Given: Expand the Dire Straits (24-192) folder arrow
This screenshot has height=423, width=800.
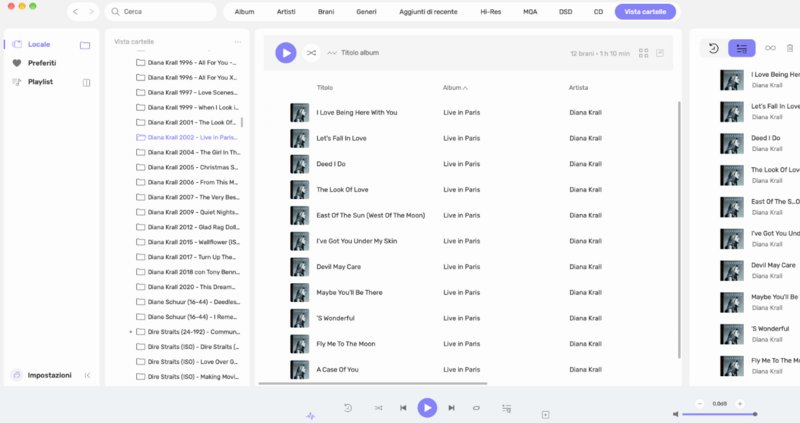Looking at the screenshot, I should (131, 332).
